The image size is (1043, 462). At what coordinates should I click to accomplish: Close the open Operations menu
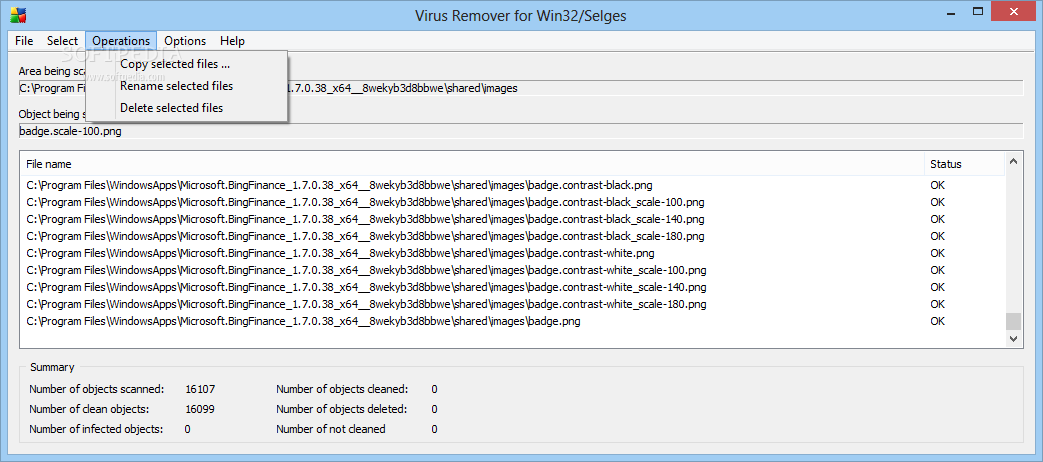(x=121, y=41)
